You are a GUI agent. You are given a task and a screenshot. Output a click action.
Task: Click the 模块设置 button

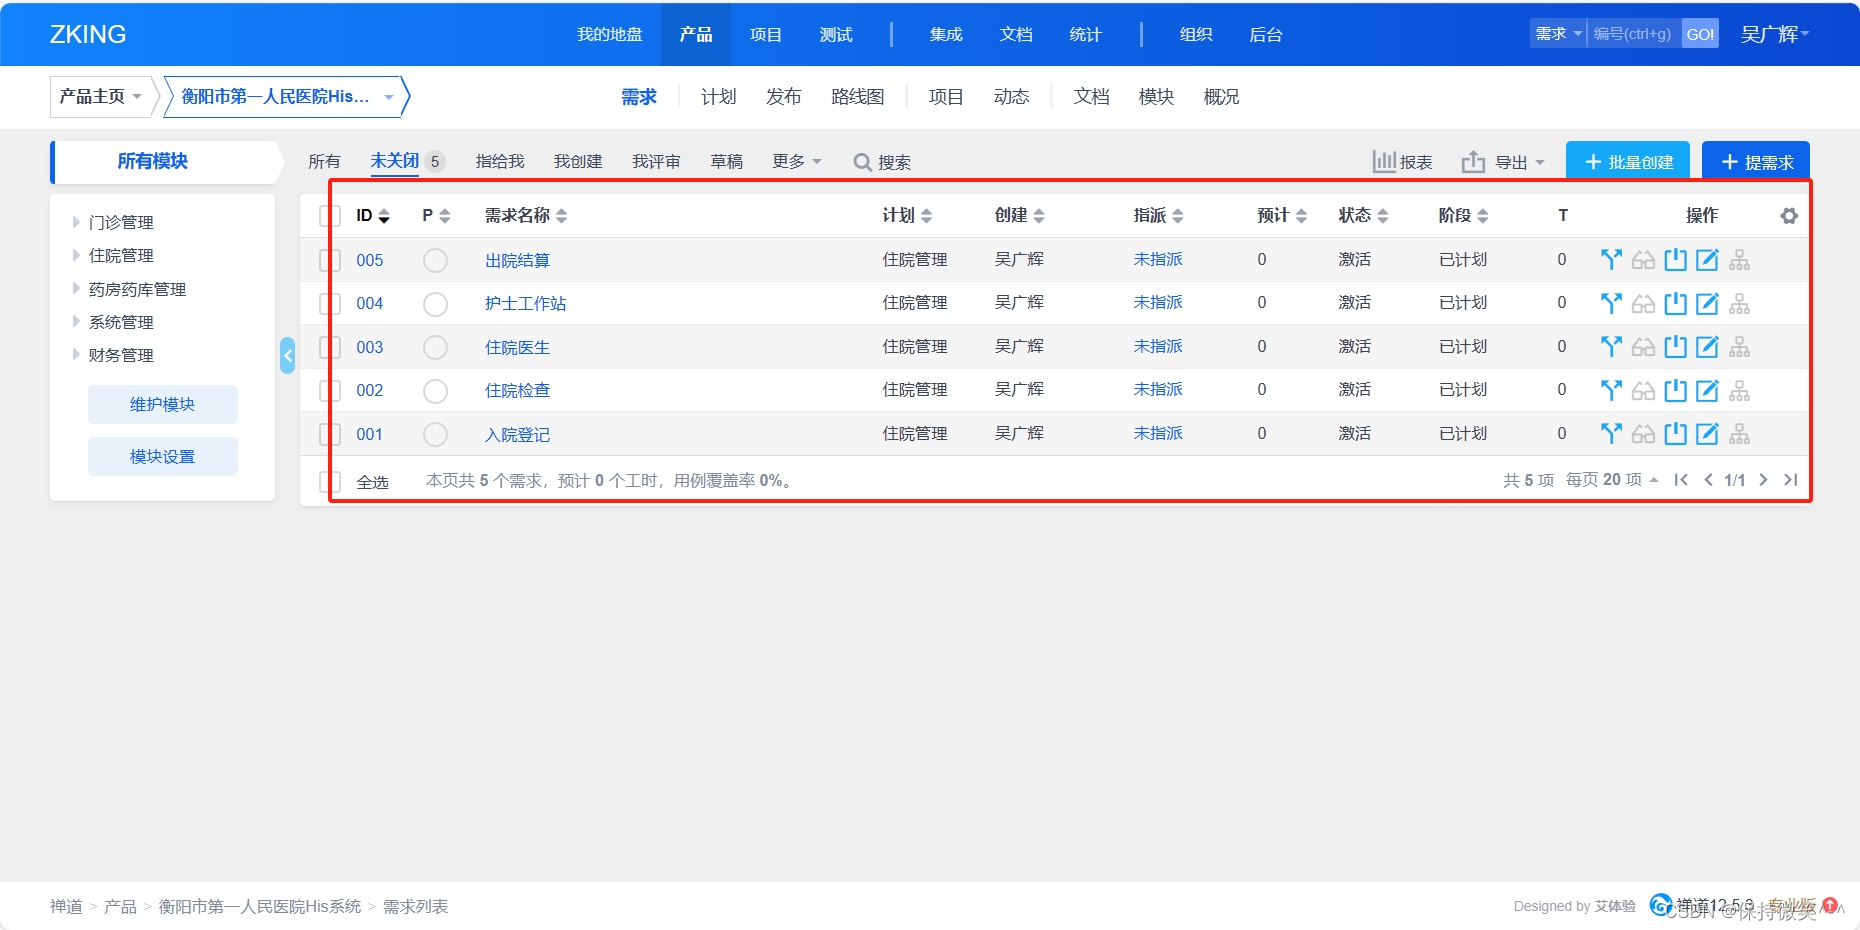(163, 456)
